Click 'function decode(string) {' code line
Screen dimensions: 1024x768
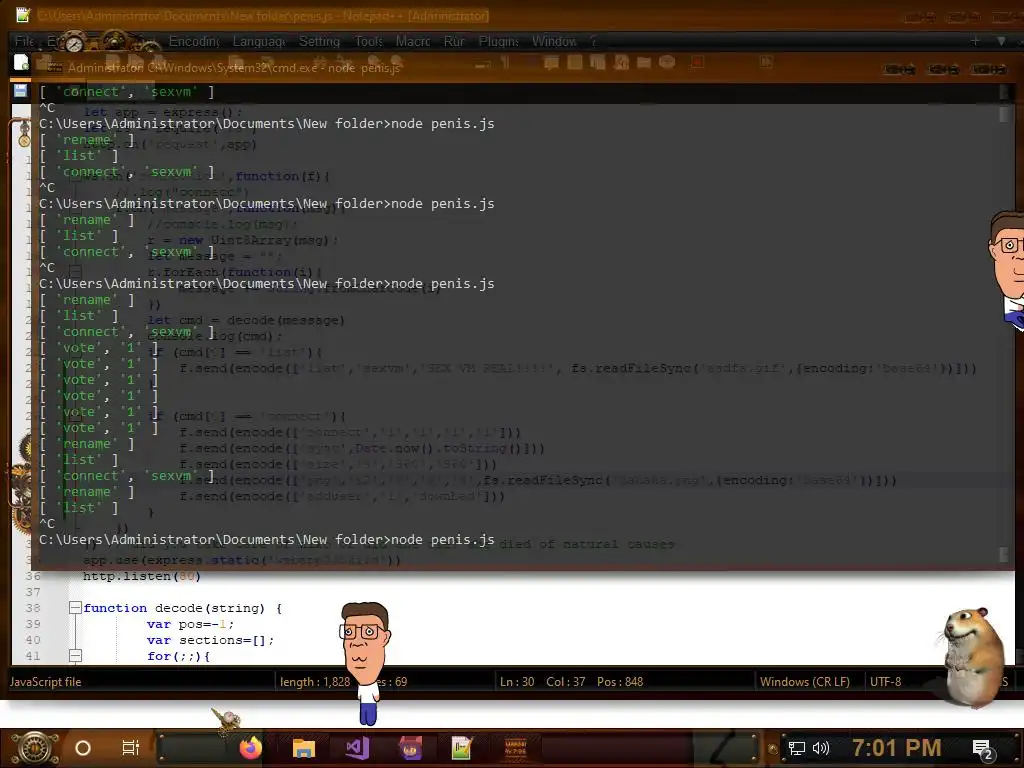point(182,608)
